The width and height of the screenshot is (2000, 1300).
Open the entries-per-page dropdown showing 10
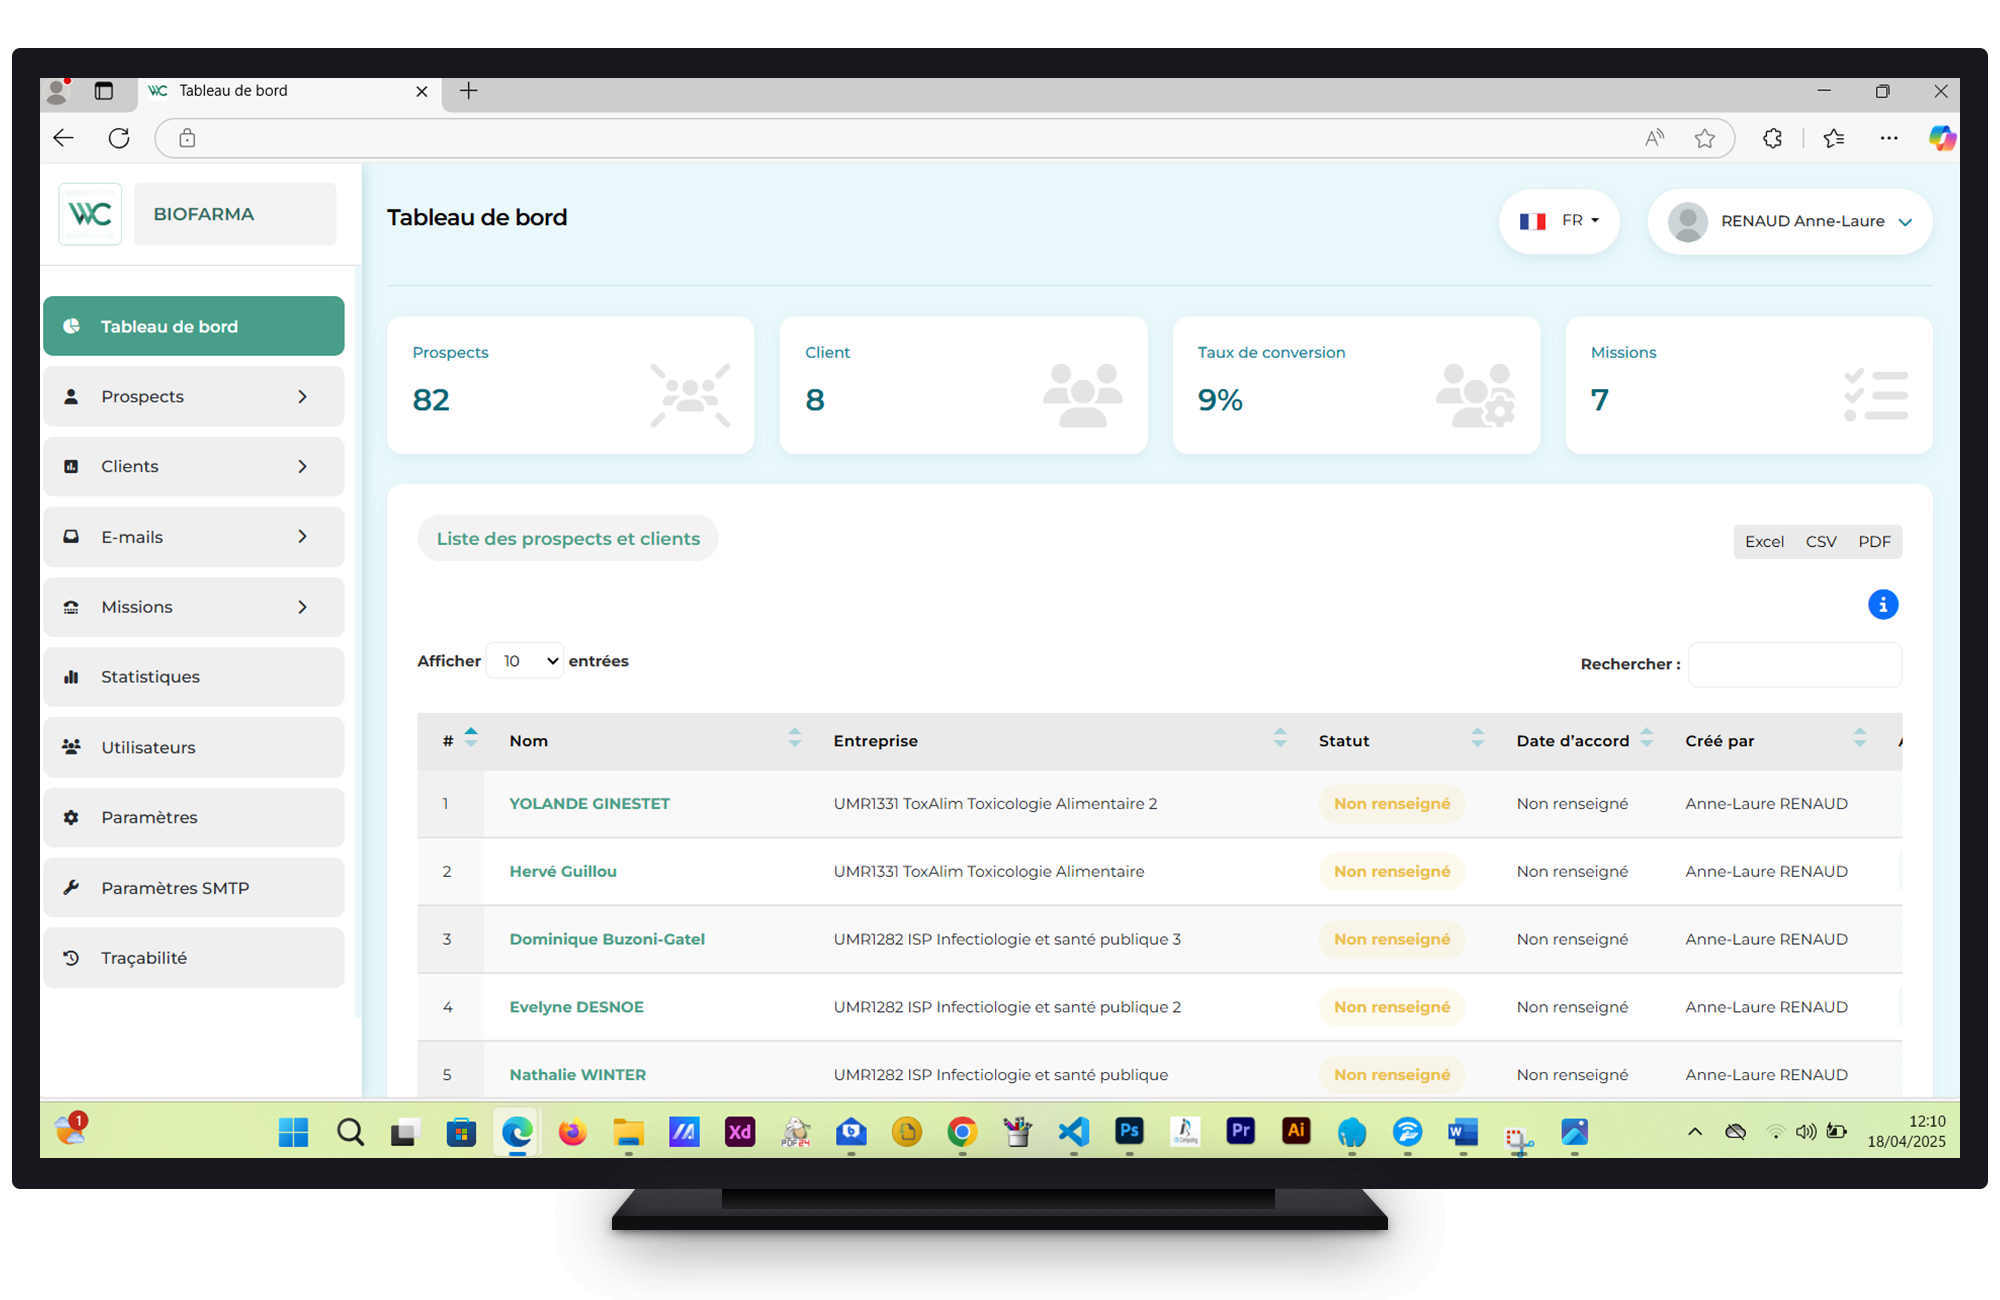525,661
